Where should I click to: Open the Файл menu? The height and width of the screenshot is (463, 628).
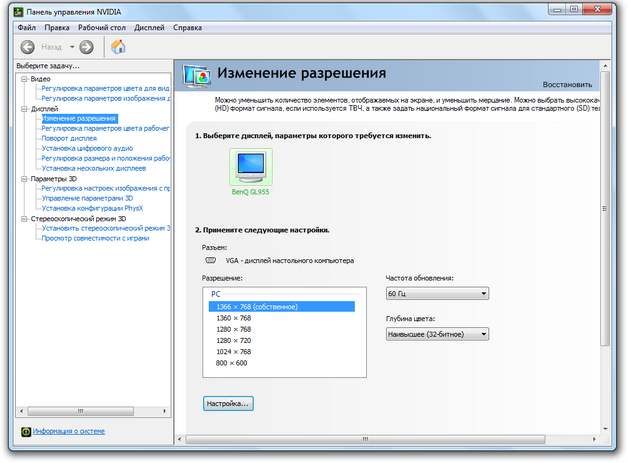[27, 28]
